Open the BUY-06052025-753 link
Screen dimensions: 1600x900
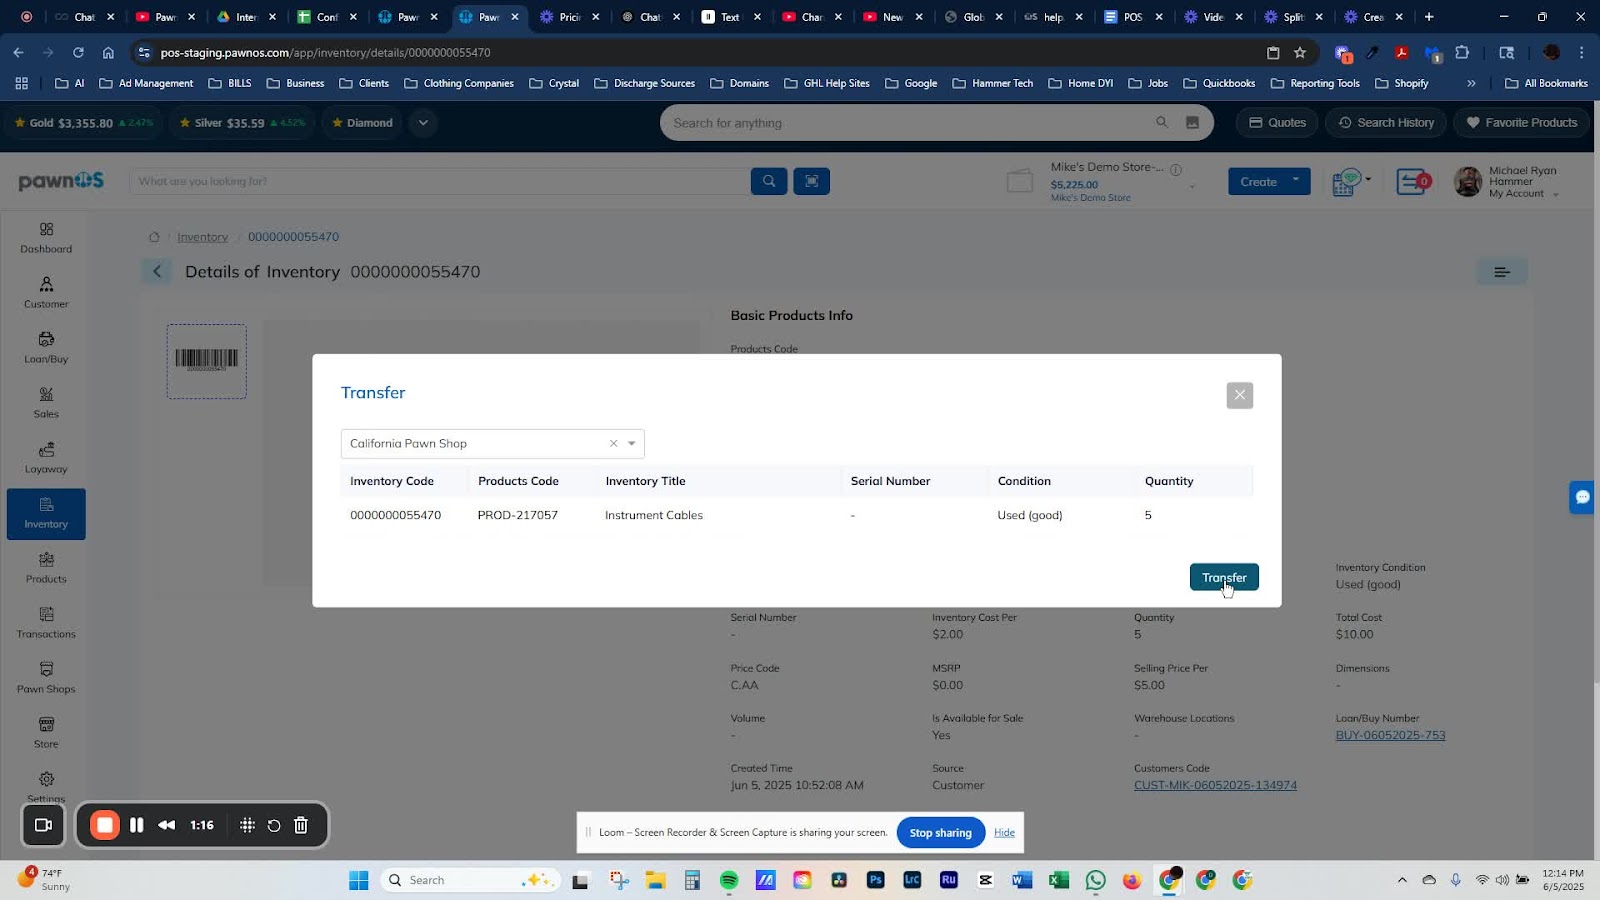pos(1390,735)
